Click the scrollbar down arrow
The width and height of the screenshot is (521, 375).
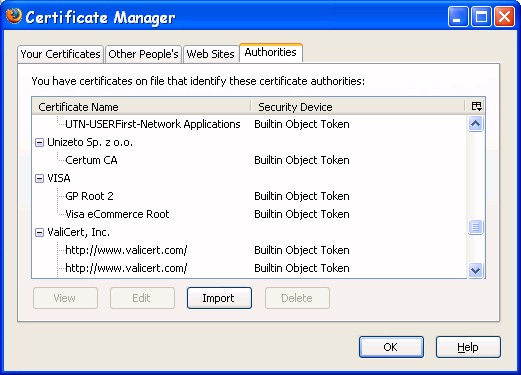click(476, 270)
